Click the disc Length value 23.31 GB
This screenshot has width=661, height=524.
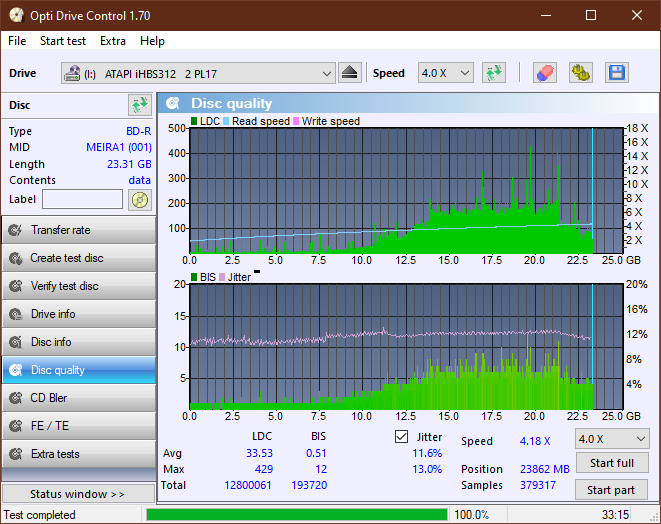129,164
